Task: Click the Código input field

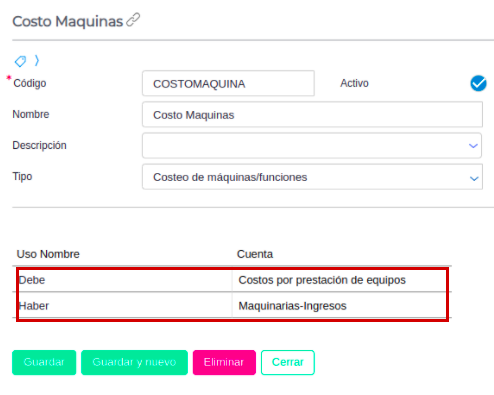Action: (228, 83)
